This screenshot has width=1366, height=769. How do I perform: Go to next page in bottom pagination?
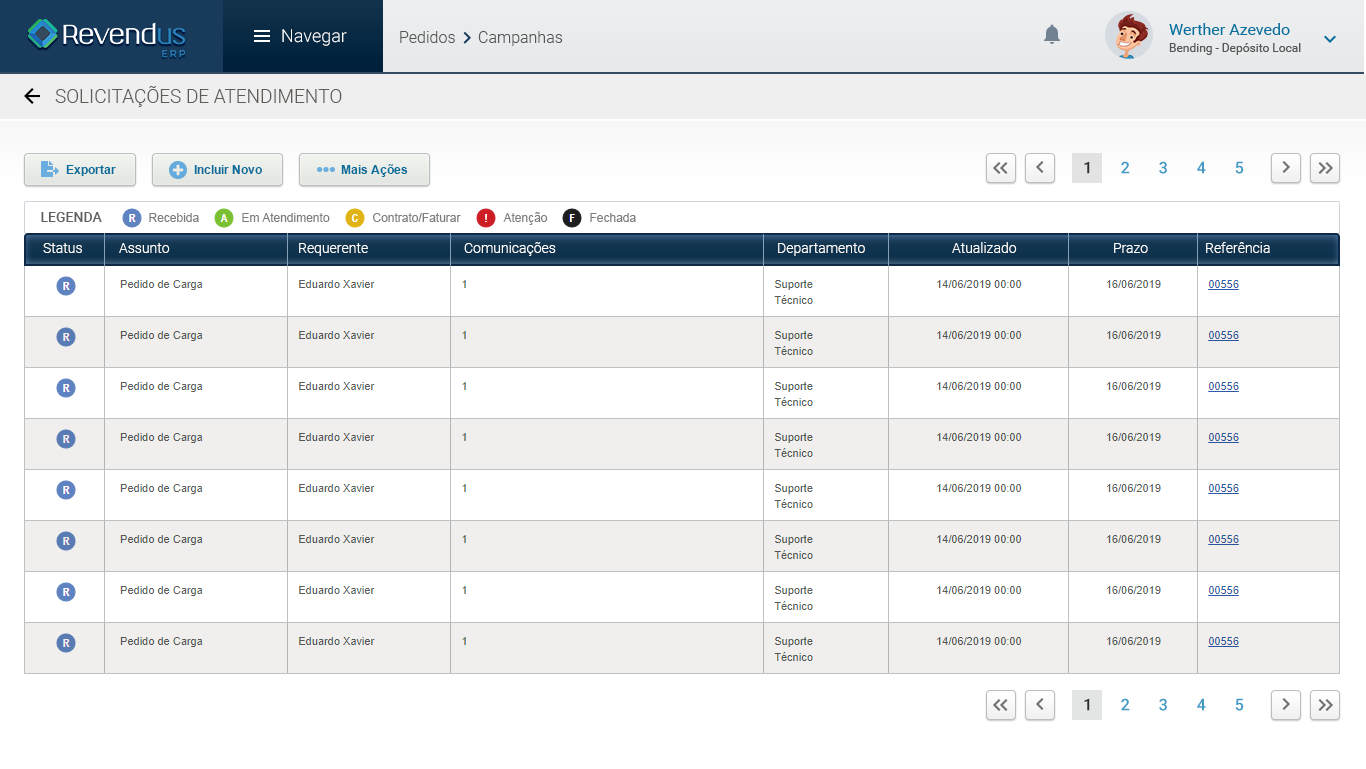1285,705
